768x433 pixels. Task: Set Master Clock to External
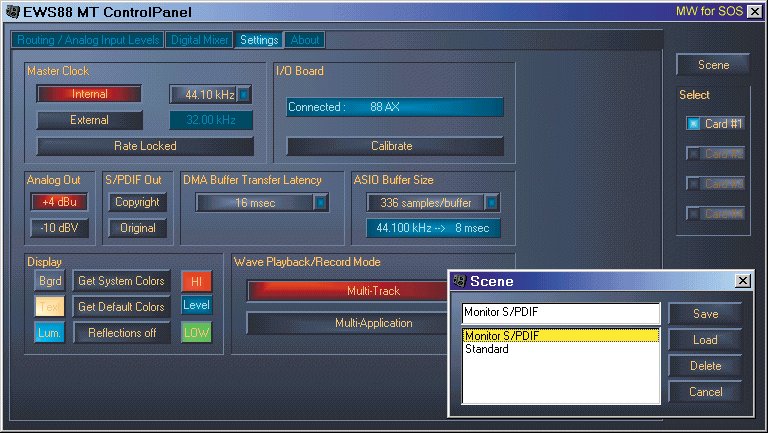[x=89, y=120]
